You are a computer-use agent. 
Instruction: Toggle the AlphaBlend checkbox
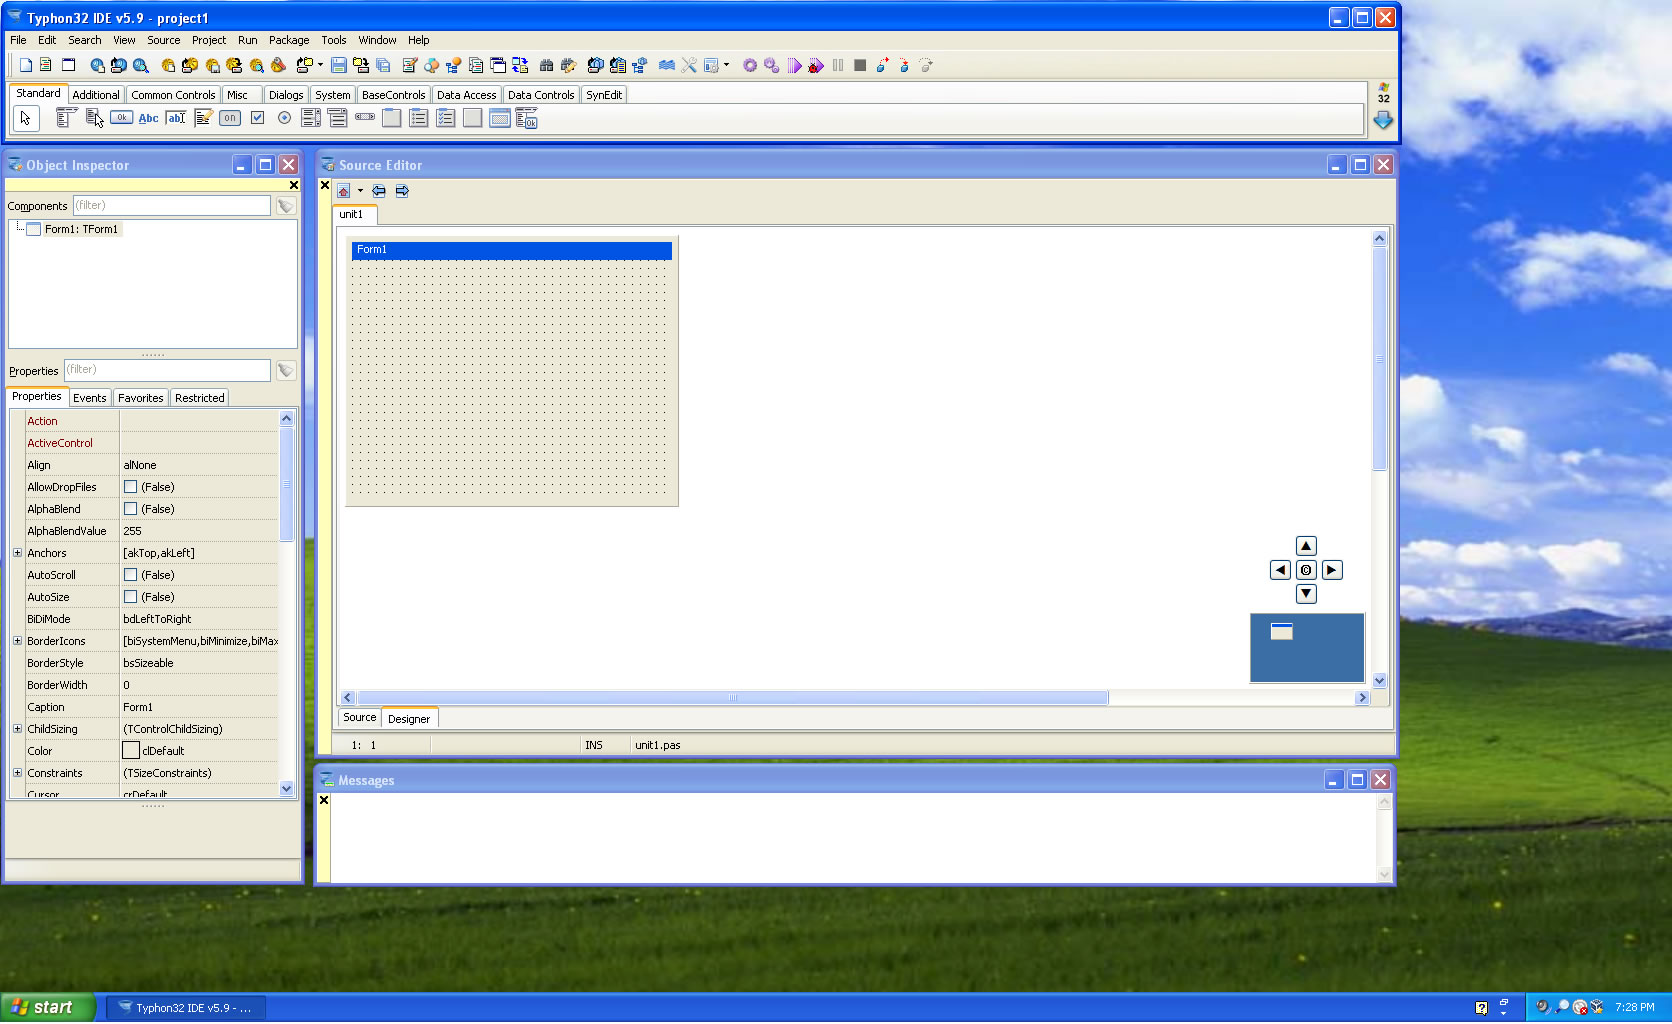click(130, 509)
